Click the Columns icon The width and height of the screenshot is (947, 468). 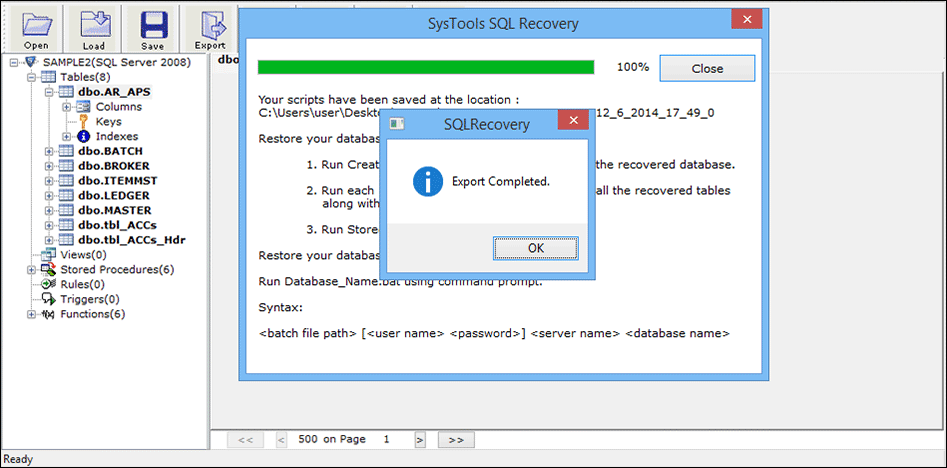click(x=83, y=107)
